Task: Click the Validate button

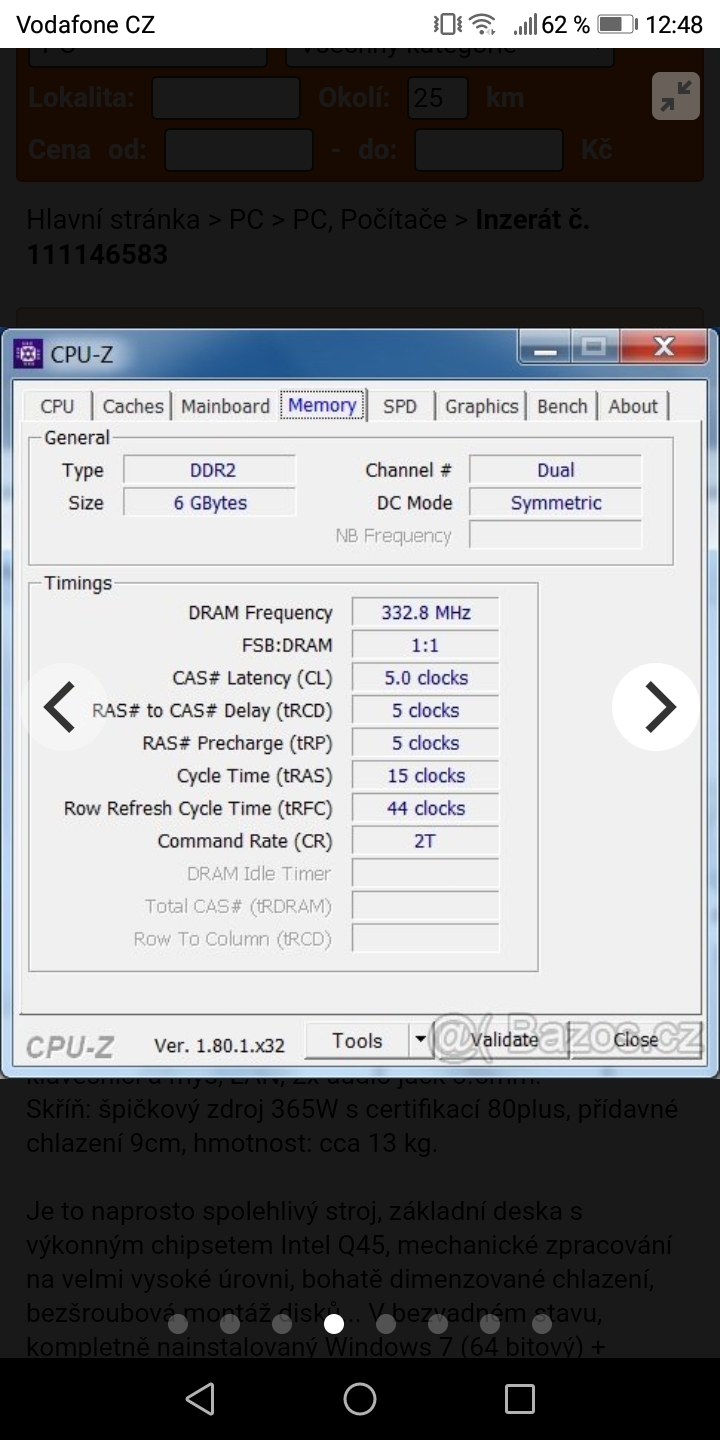Action: pyautogui.click(x=504, y=1040)
